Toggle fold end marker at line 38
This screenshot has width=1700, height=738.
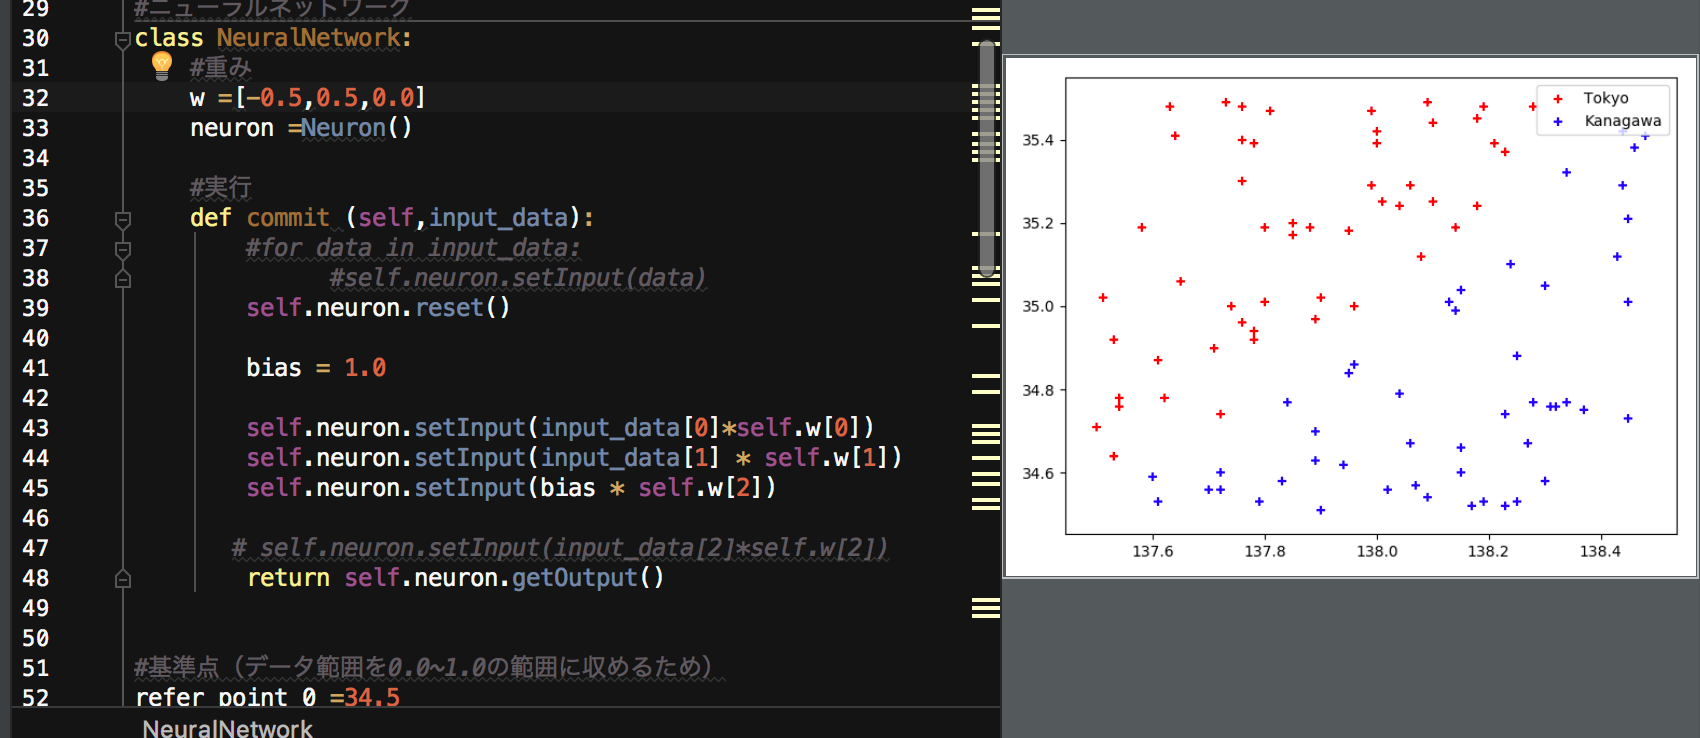[x=123, y=278]
